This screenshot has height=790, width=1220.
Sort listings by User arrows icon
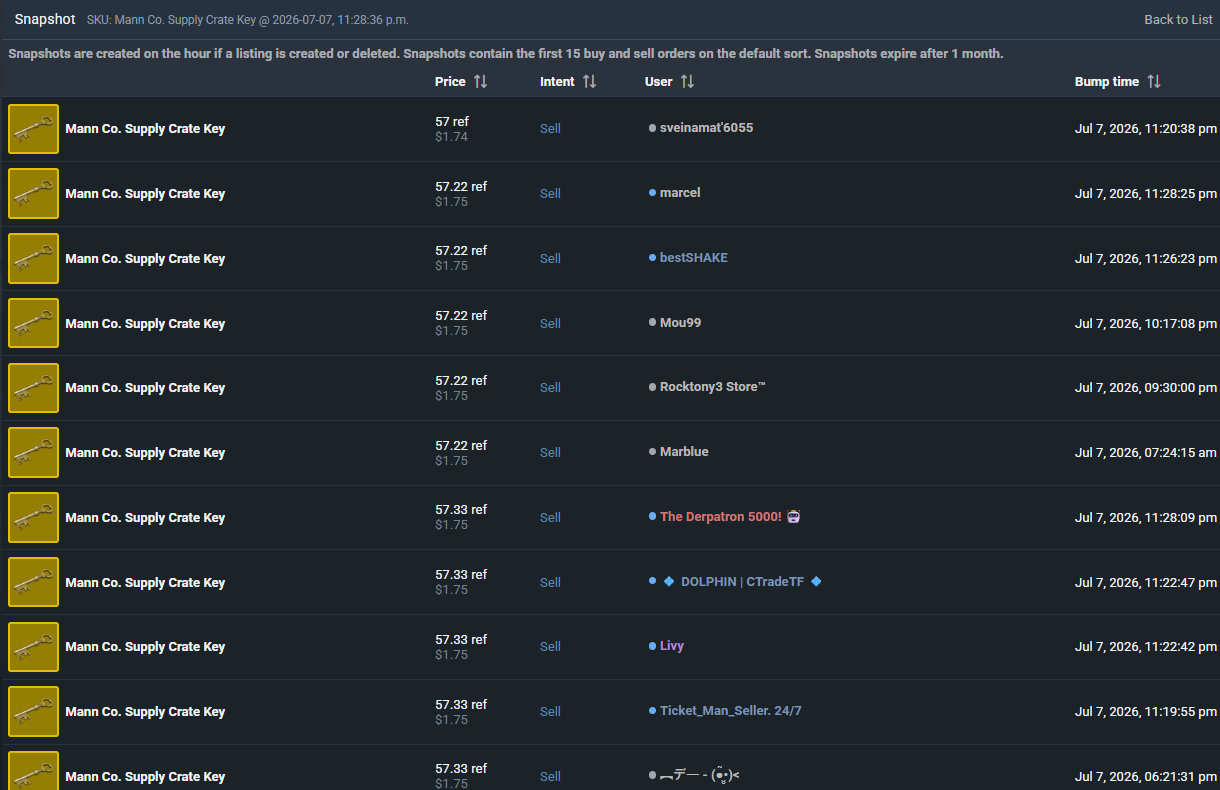click(687, 82)
